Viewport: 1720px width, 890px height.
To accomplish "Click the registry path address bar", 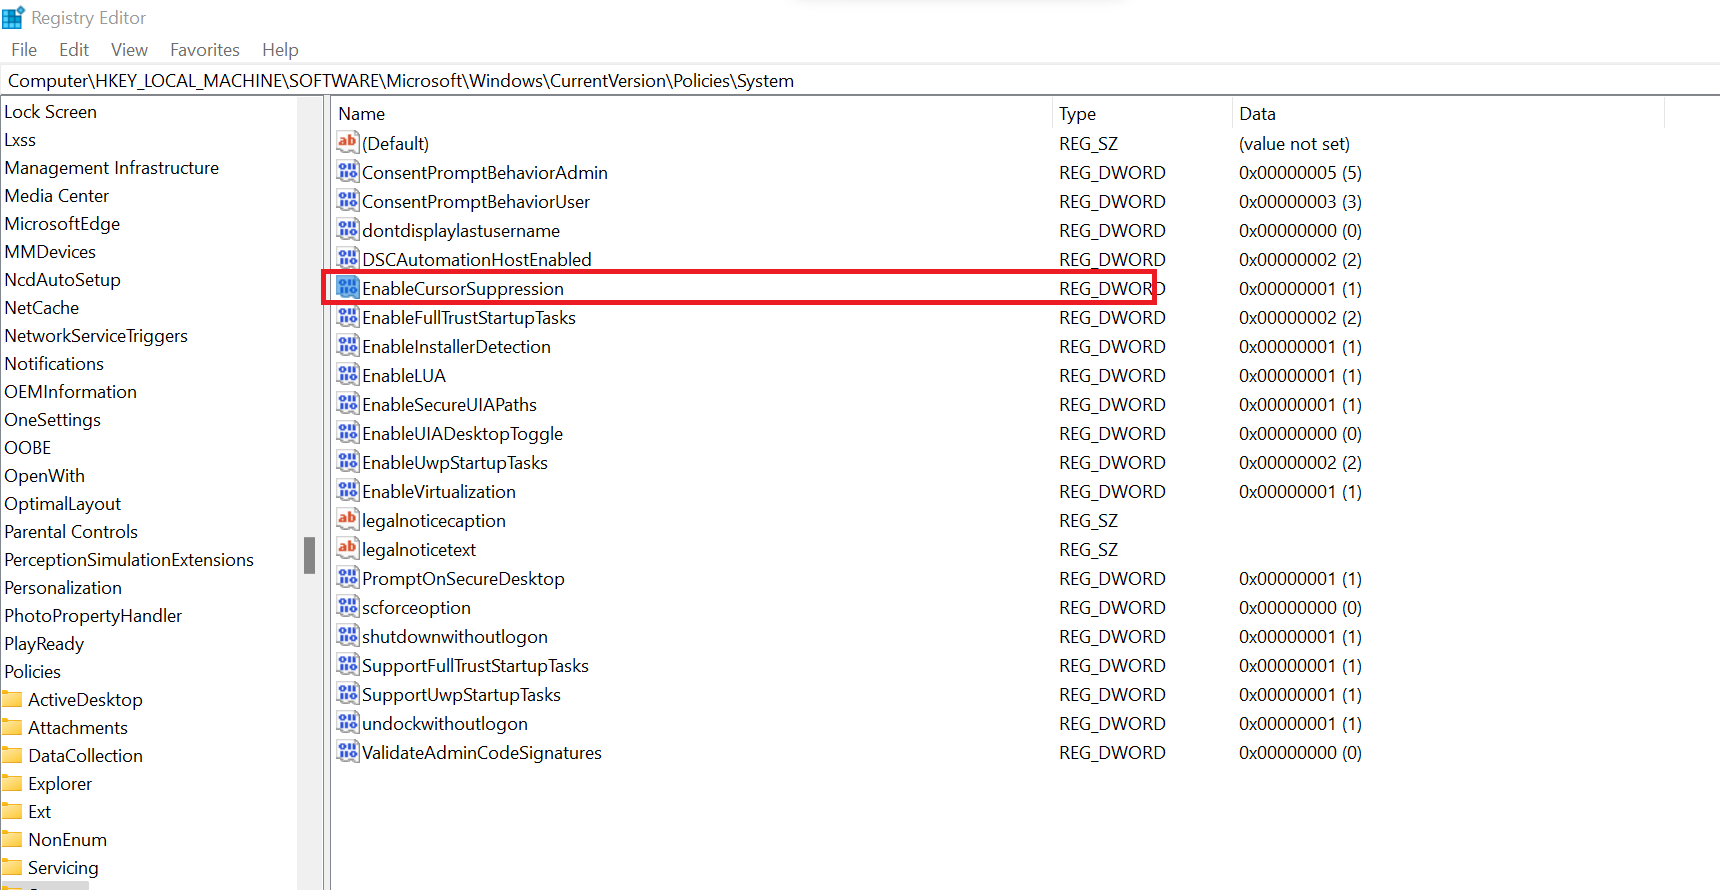I will tap(860, 81).
